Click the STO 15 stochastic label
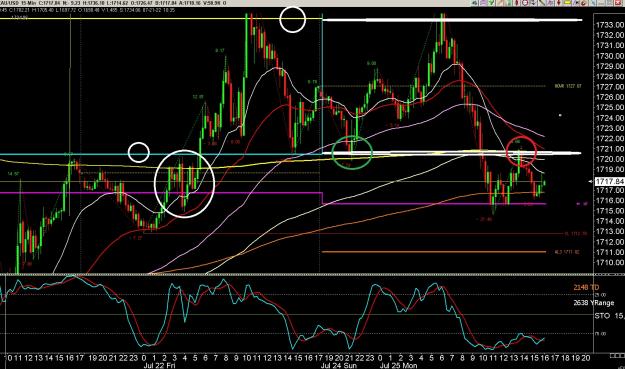The height and width of the screenshot is (369, 625). click(609, 316)
